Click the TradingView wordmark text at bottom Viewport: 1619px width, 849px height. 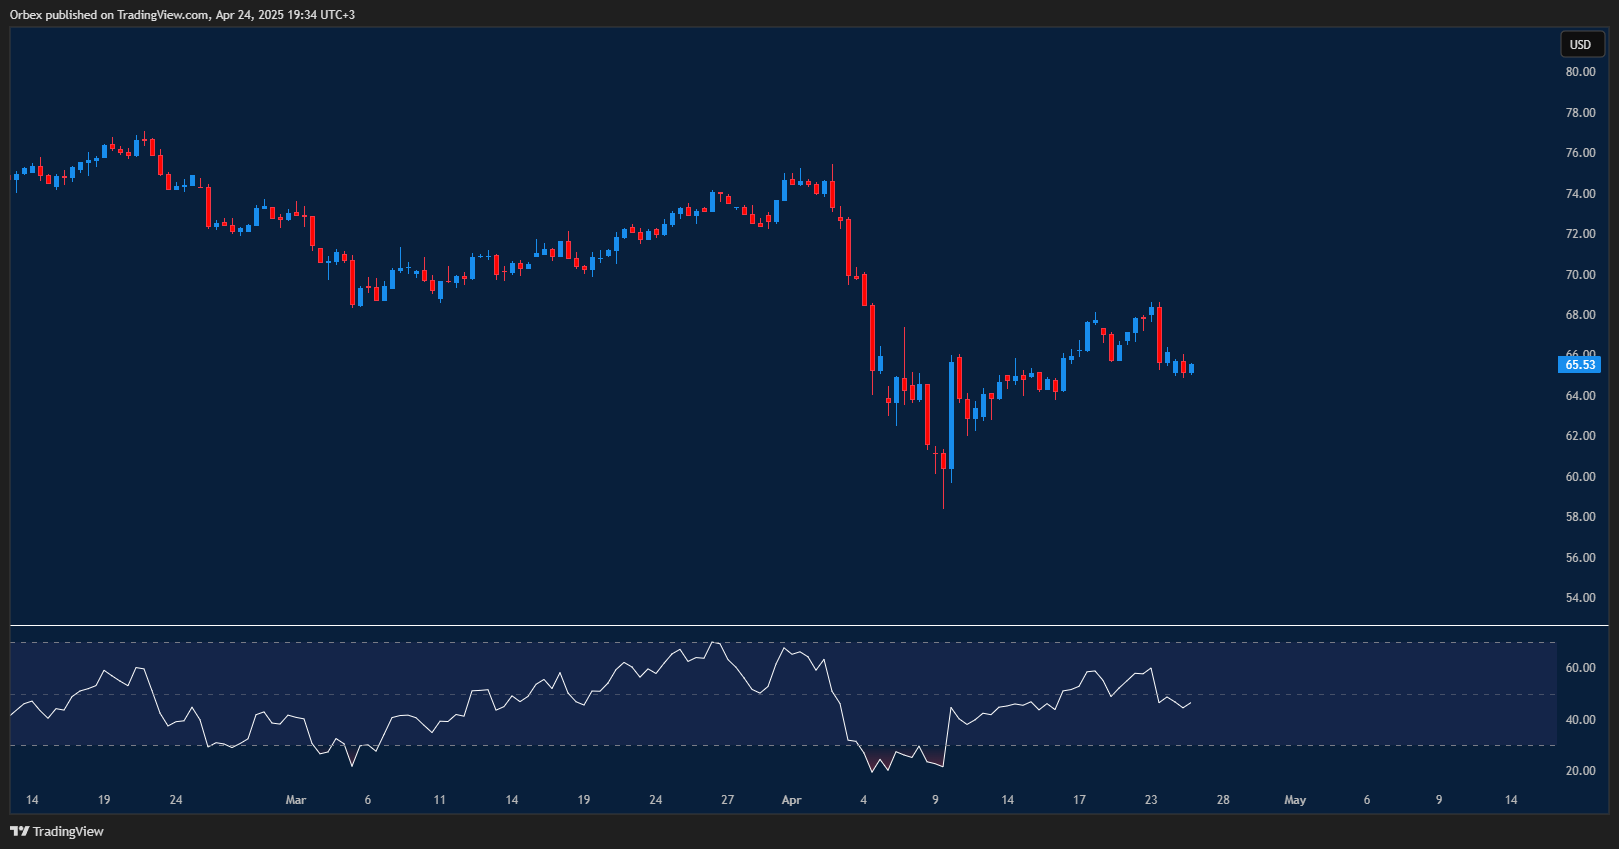click(68, 831)
